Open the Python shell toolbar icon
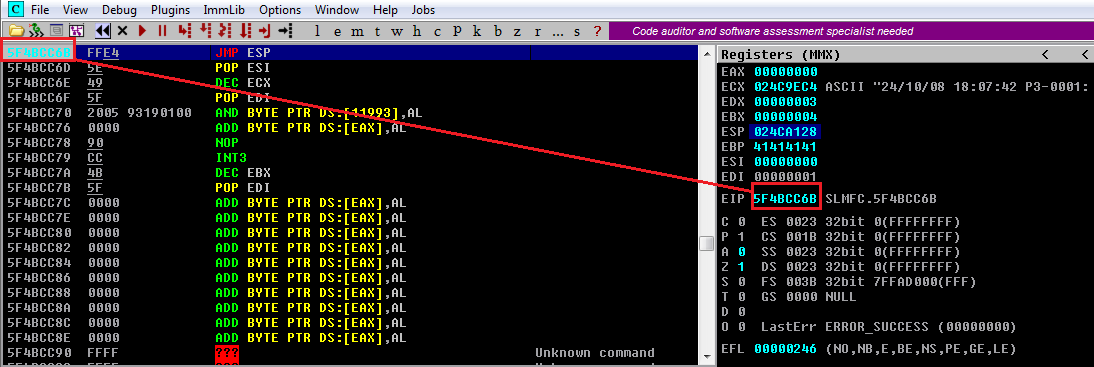1094x367 pixels. pyautogui.click(x=36, y=31)
